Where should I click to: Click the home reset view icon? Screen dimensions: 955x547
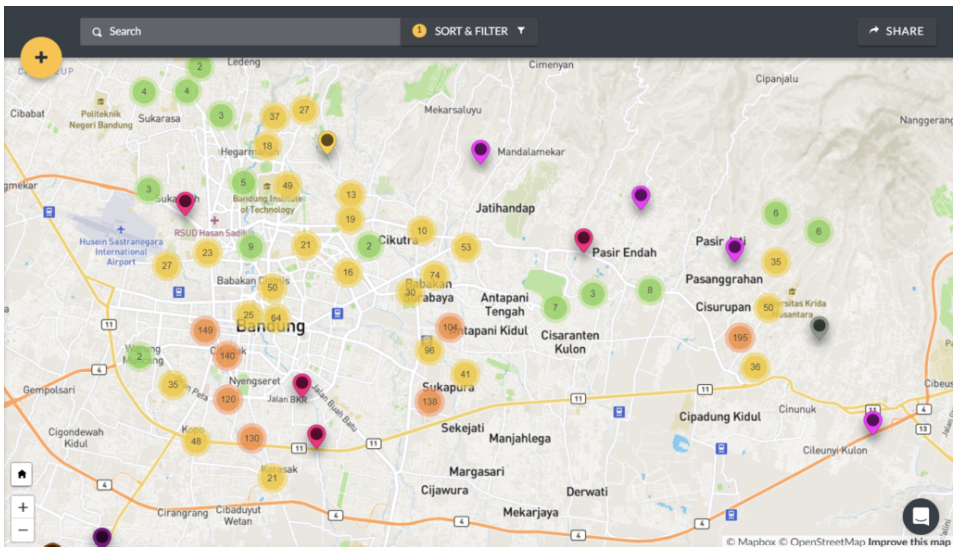(x=22, y=474)
